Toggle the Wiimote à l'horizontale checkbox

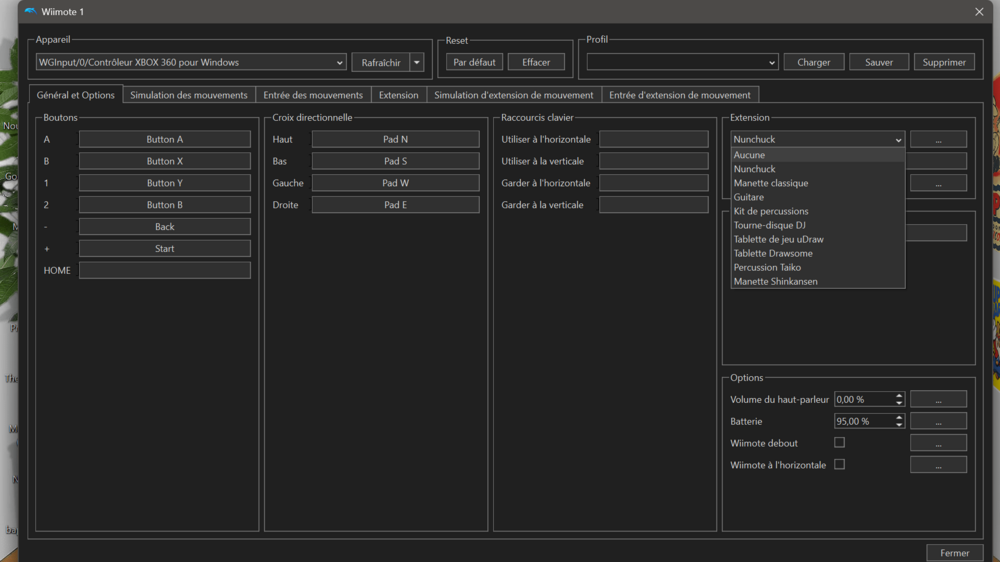[x=839, y=465]
